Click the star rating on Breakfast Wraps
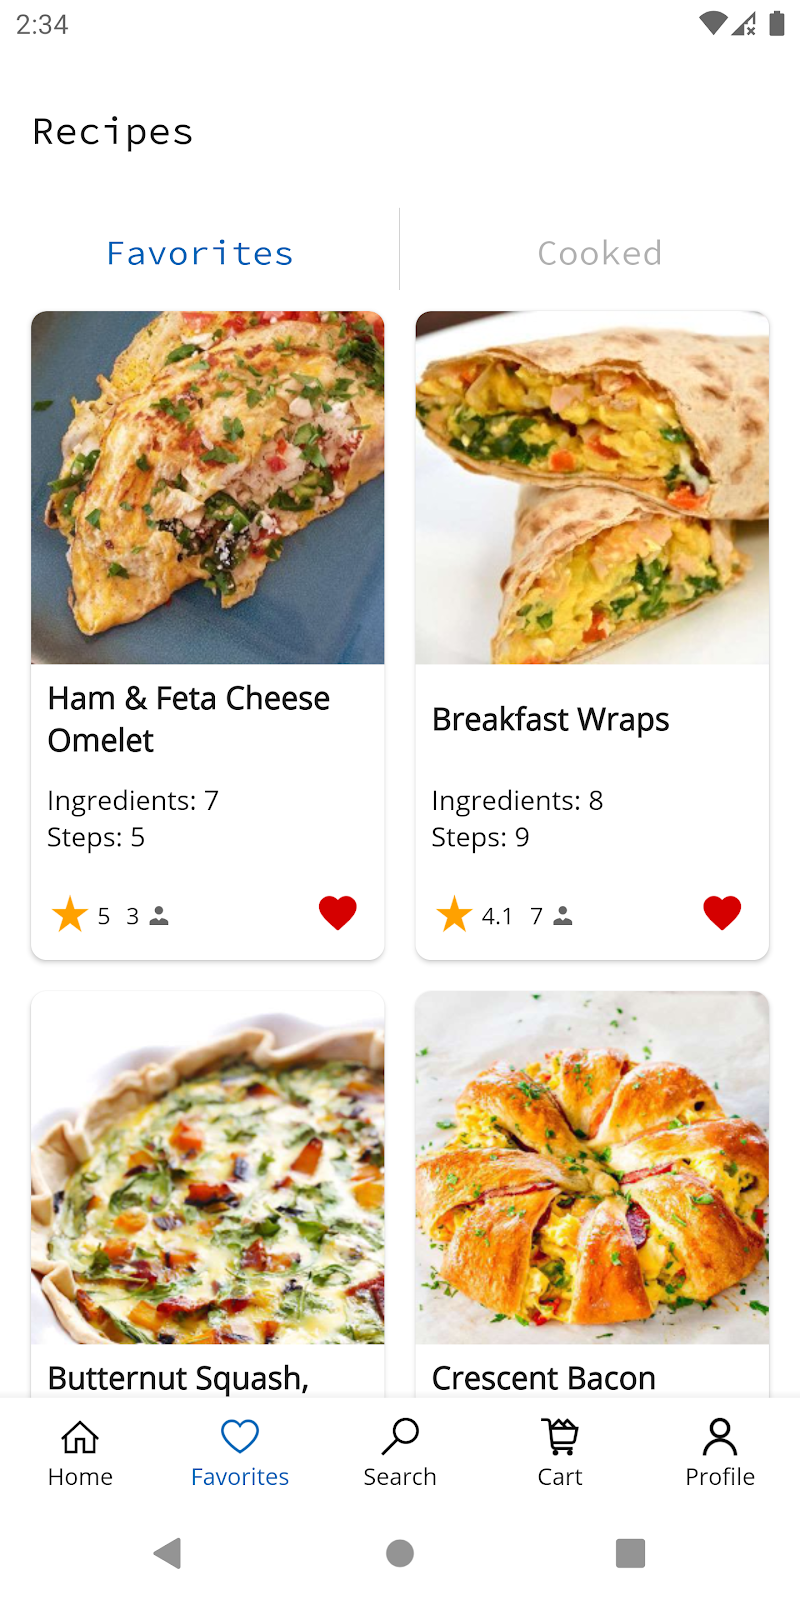800x1600 pixels. pyautogui.click(x=454, y=914)
